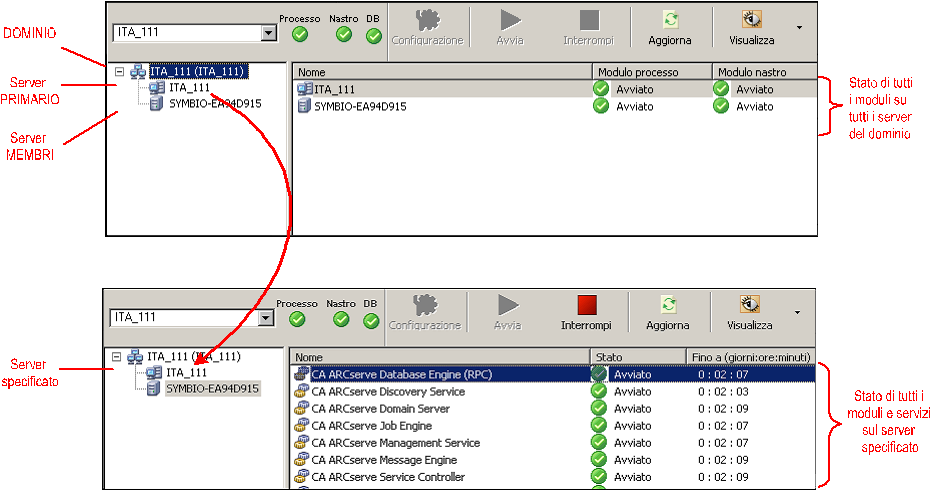Sort by Modulo nastro column header
The width and height of the screenshot is (931, 490).
[x=765, y=72]
